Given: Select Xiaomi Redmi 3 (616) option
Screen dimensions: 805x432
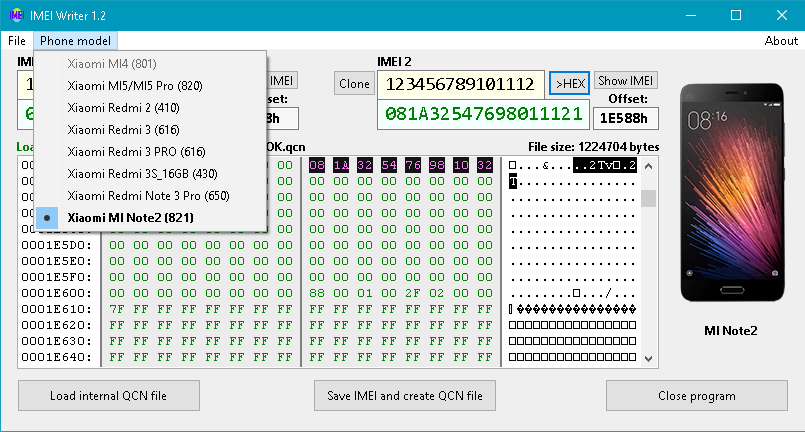Looking at the screenshot, I should tap(123, 129).
